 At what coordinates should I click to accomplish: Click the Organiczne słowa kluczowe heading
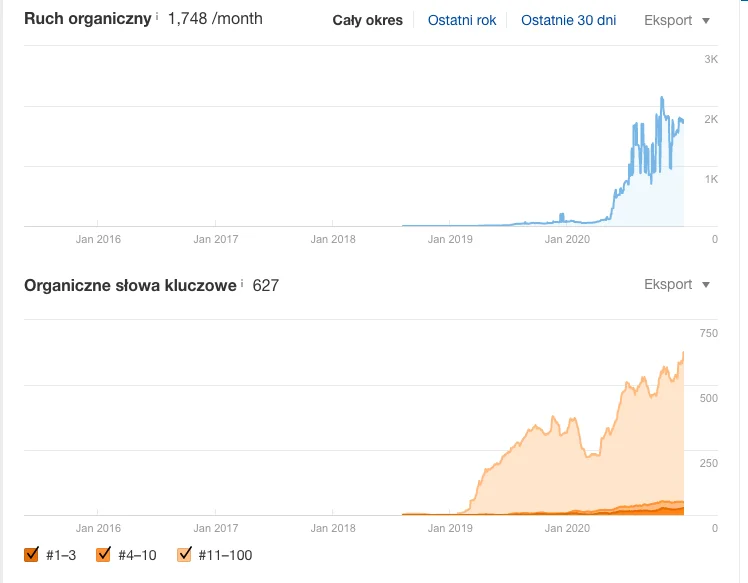130,285
